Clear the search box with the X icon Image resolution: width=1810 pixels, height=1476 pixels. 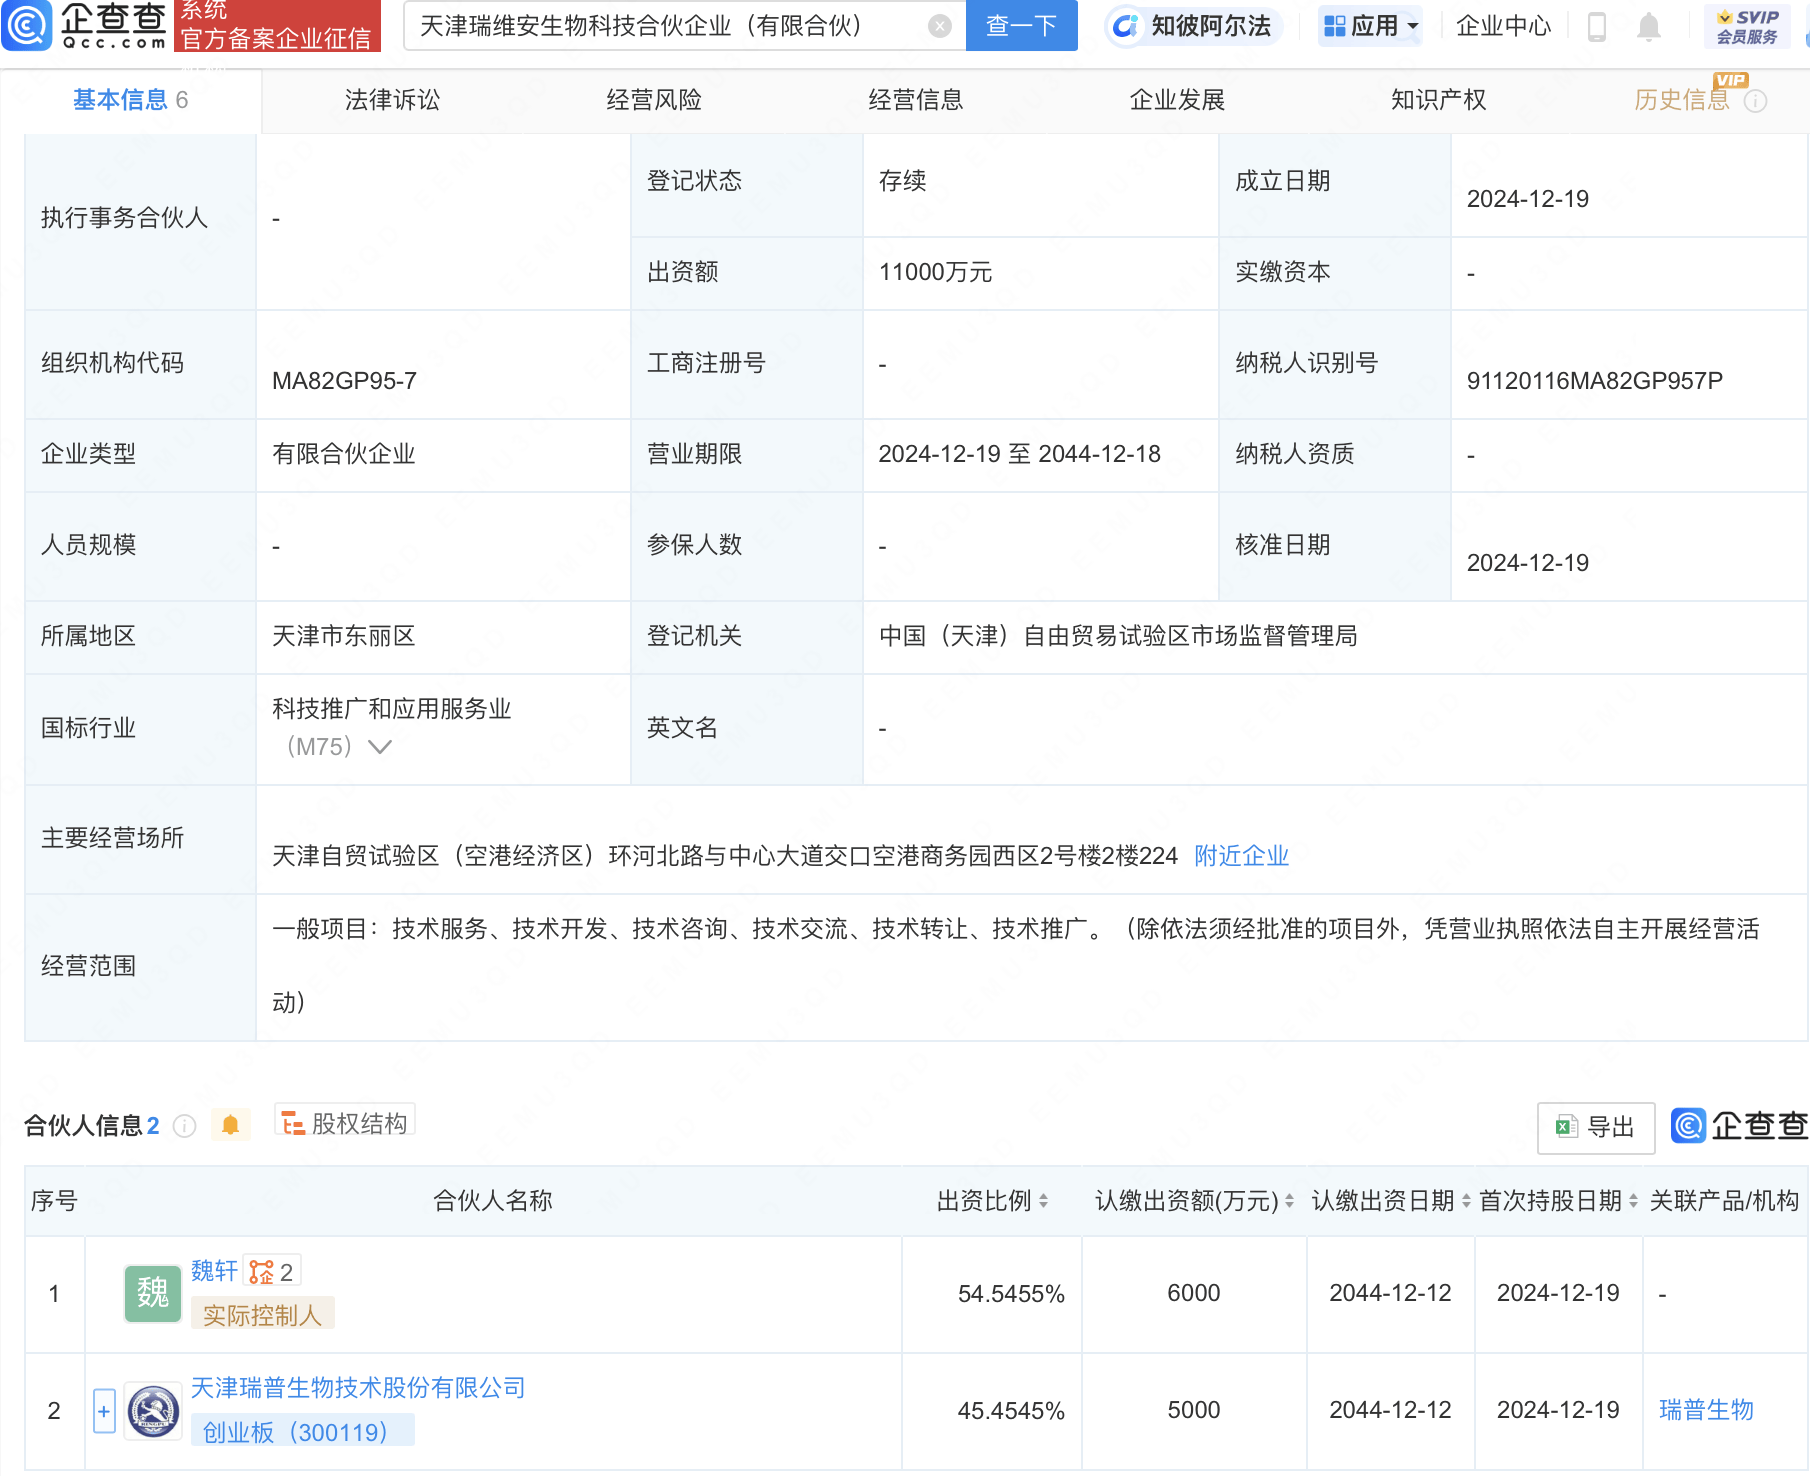click(x=939, y=26)
